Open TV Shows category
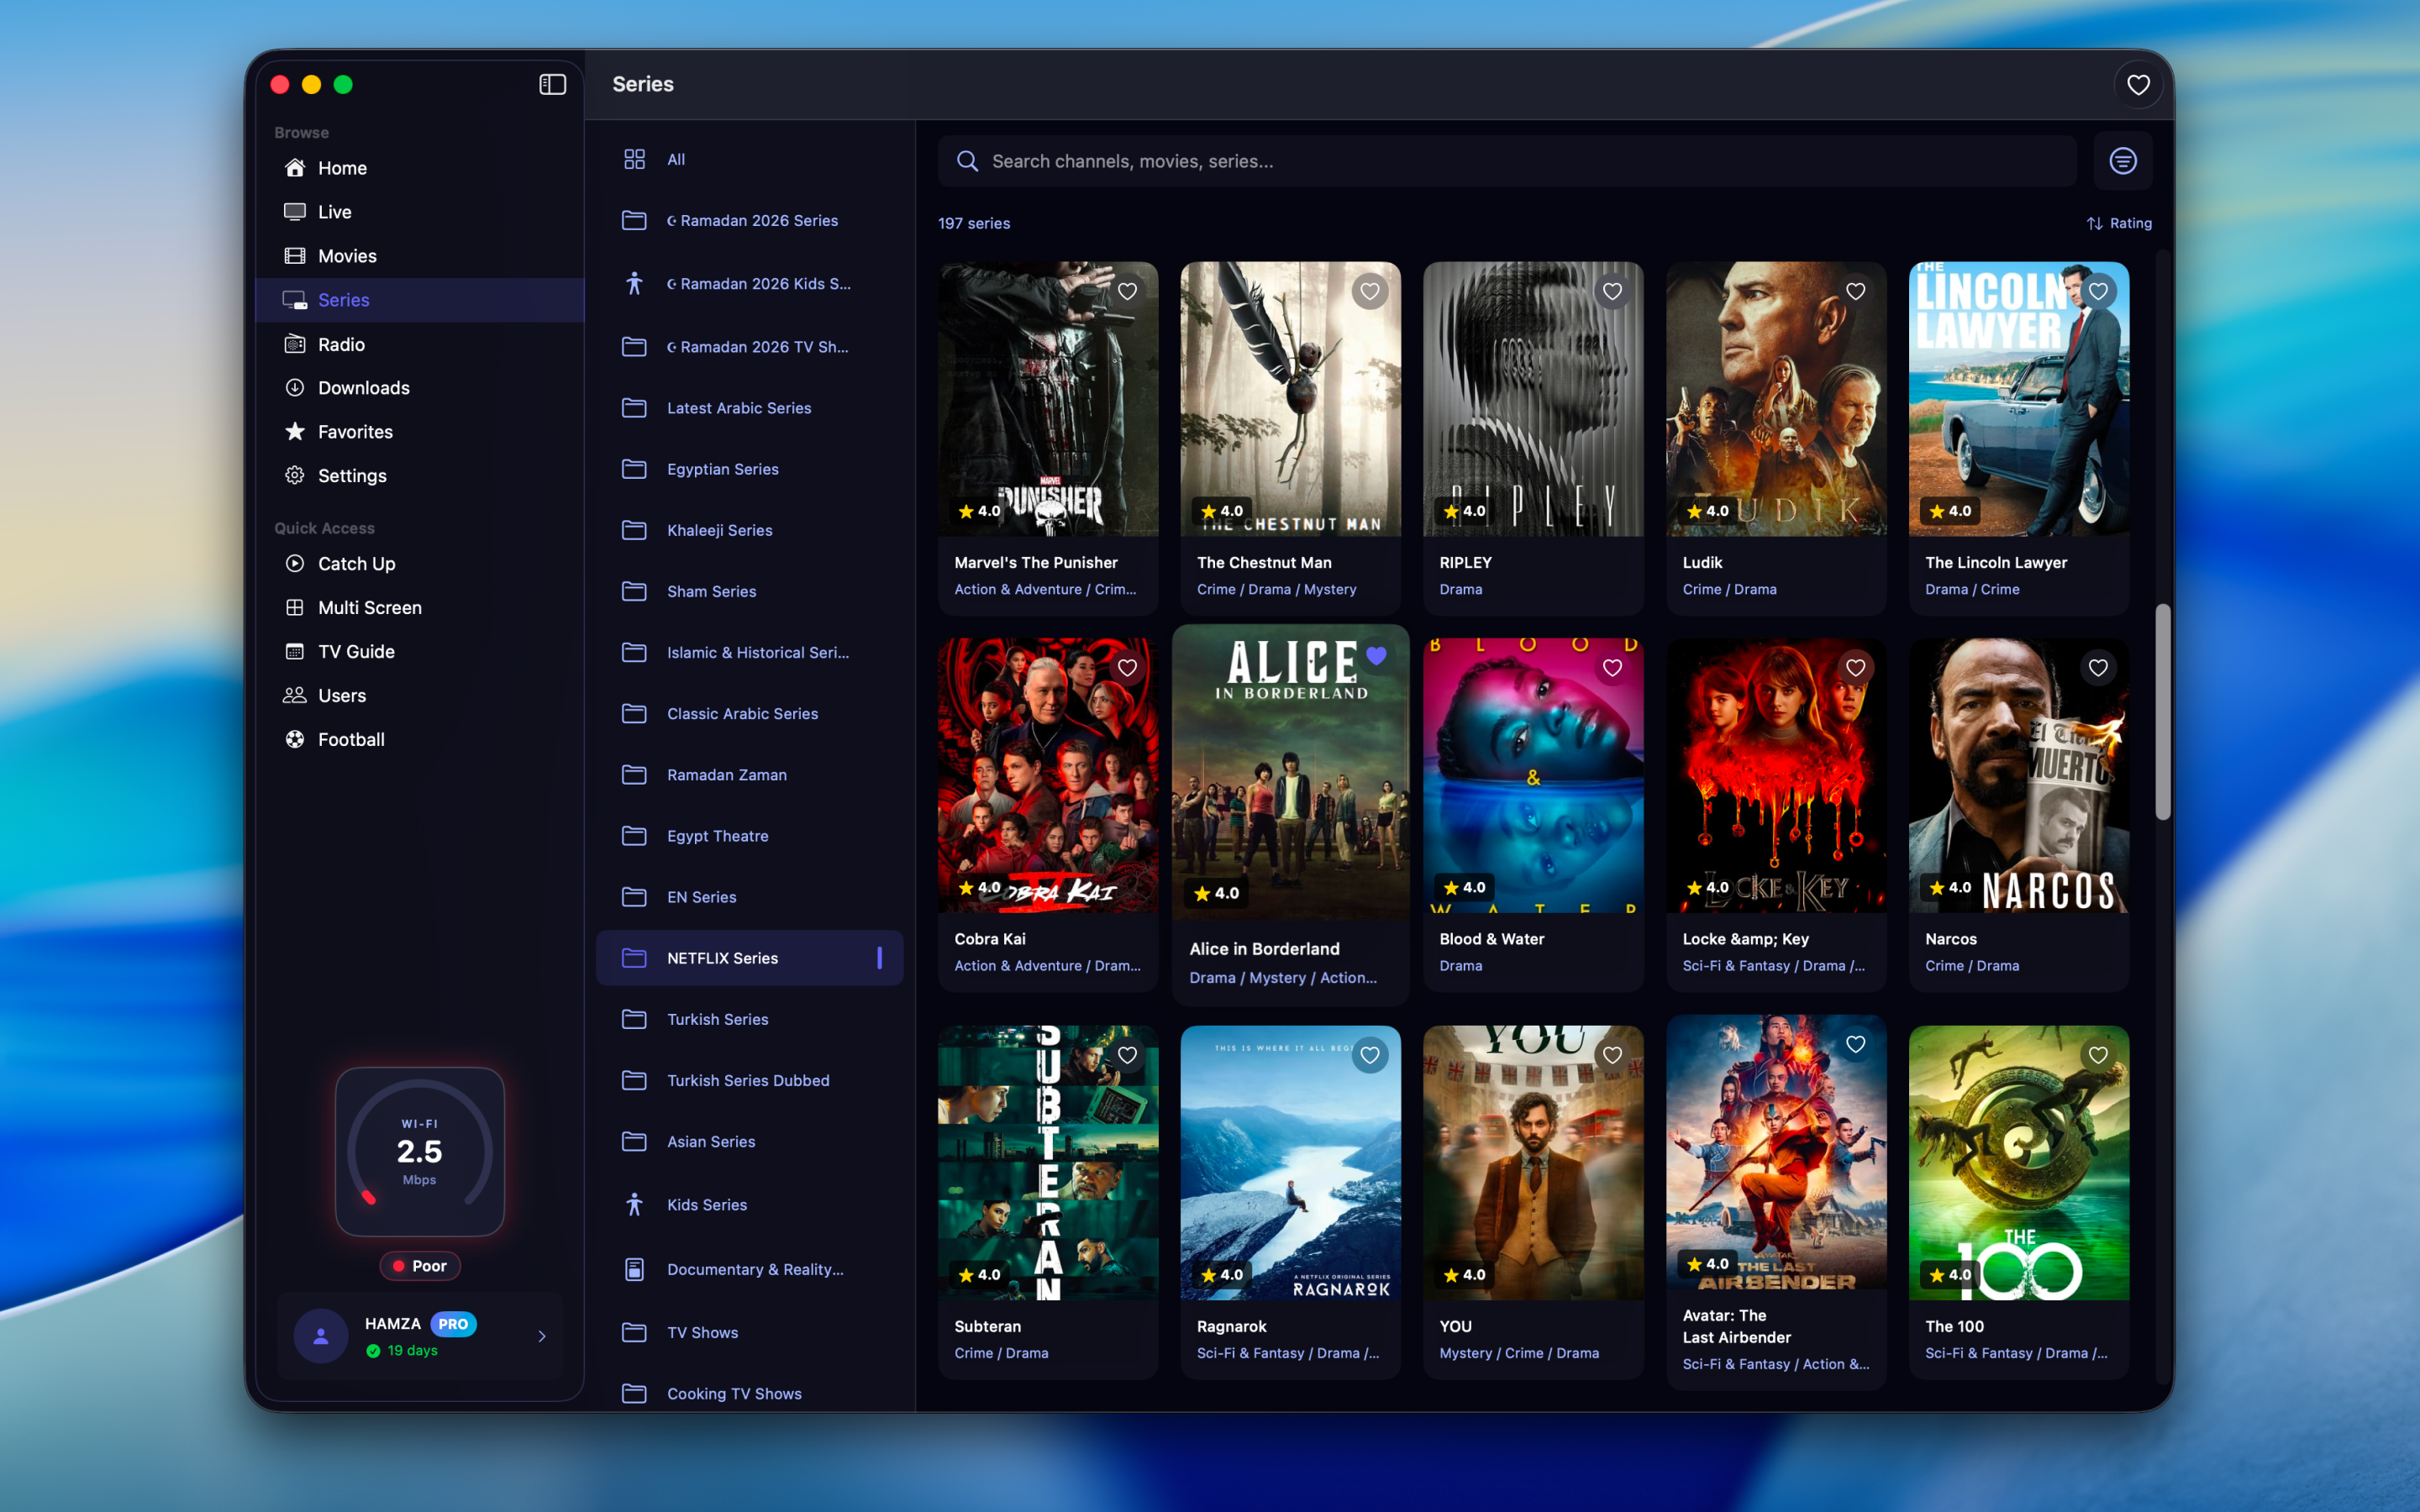Screen dimensions: 2420x1512 (x=749, y=1332)
